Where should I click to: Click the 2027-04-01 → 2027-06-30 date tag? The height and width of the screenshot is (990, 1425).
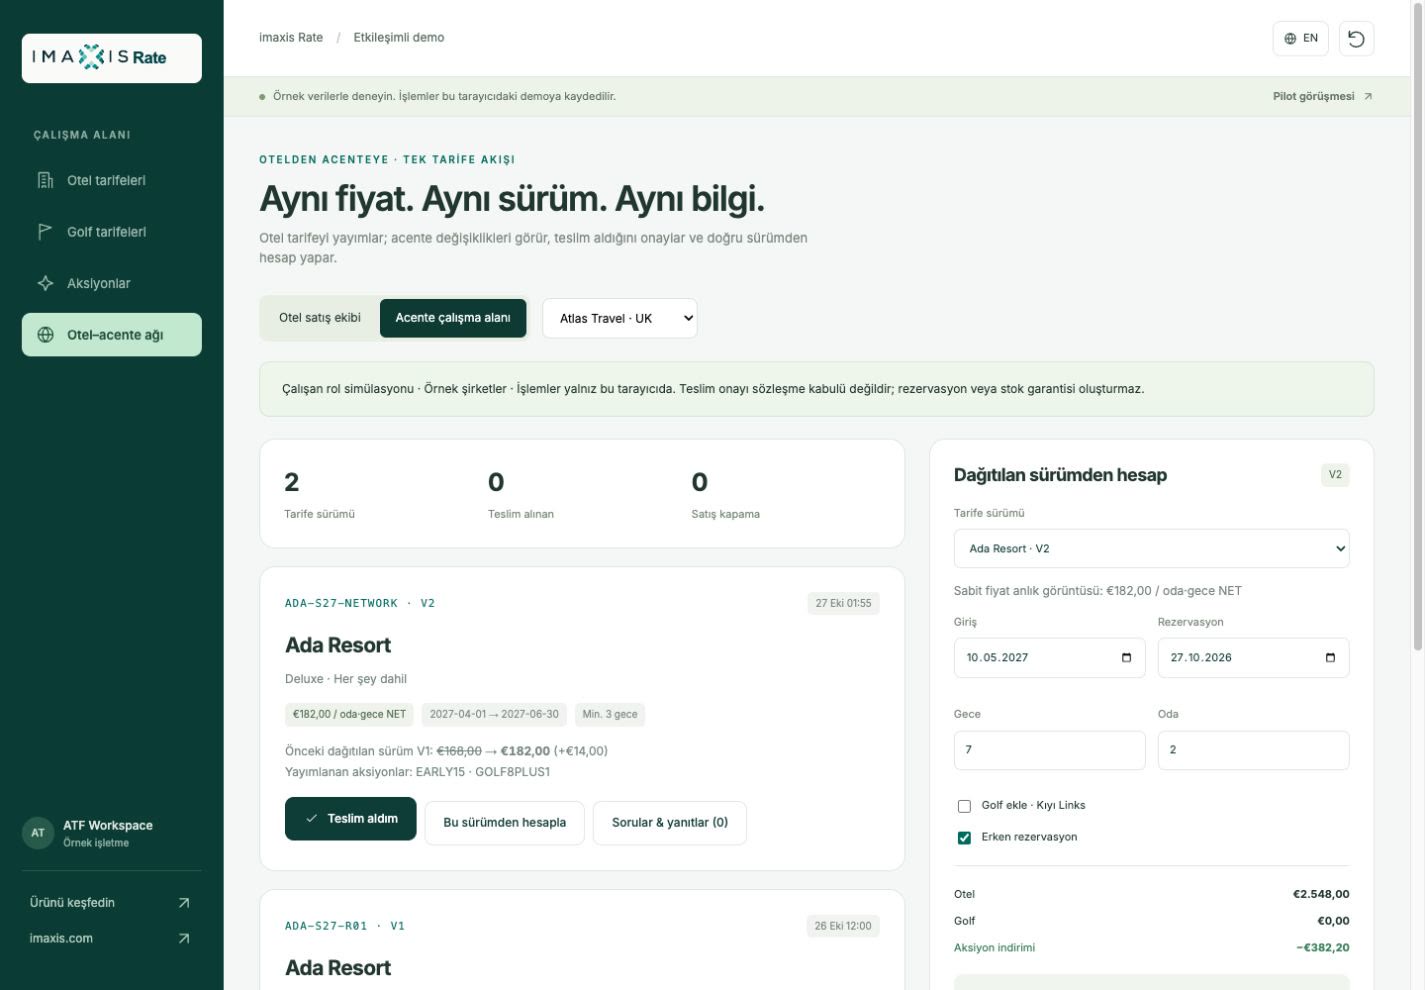pos(494,715)
